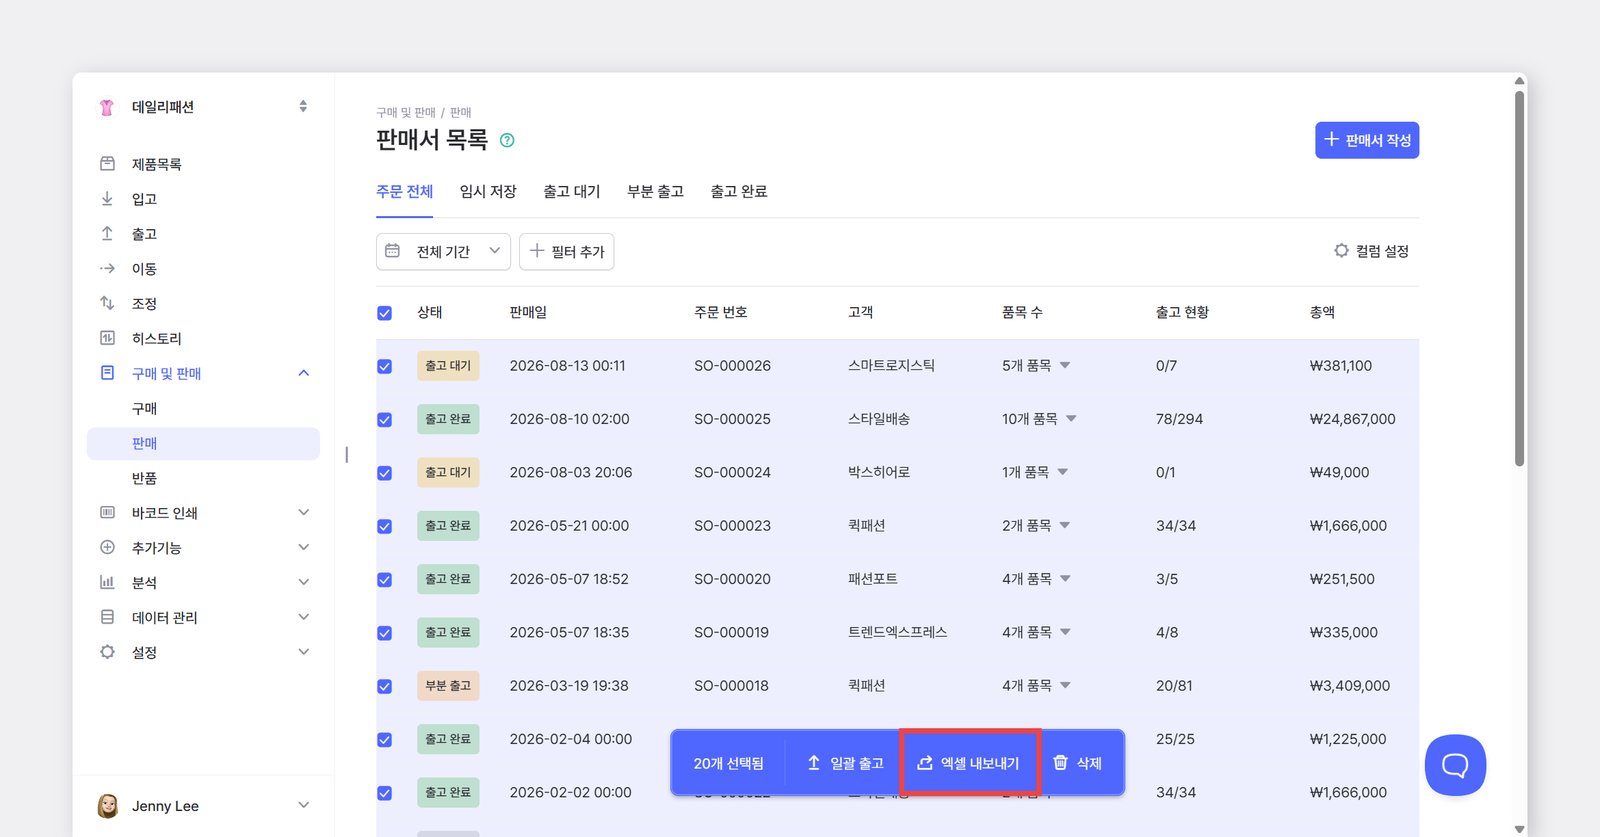Viewport: 1600px width, 837px height.
Task: Open the 전체 기간 date range dropdown
Action: 443,251
